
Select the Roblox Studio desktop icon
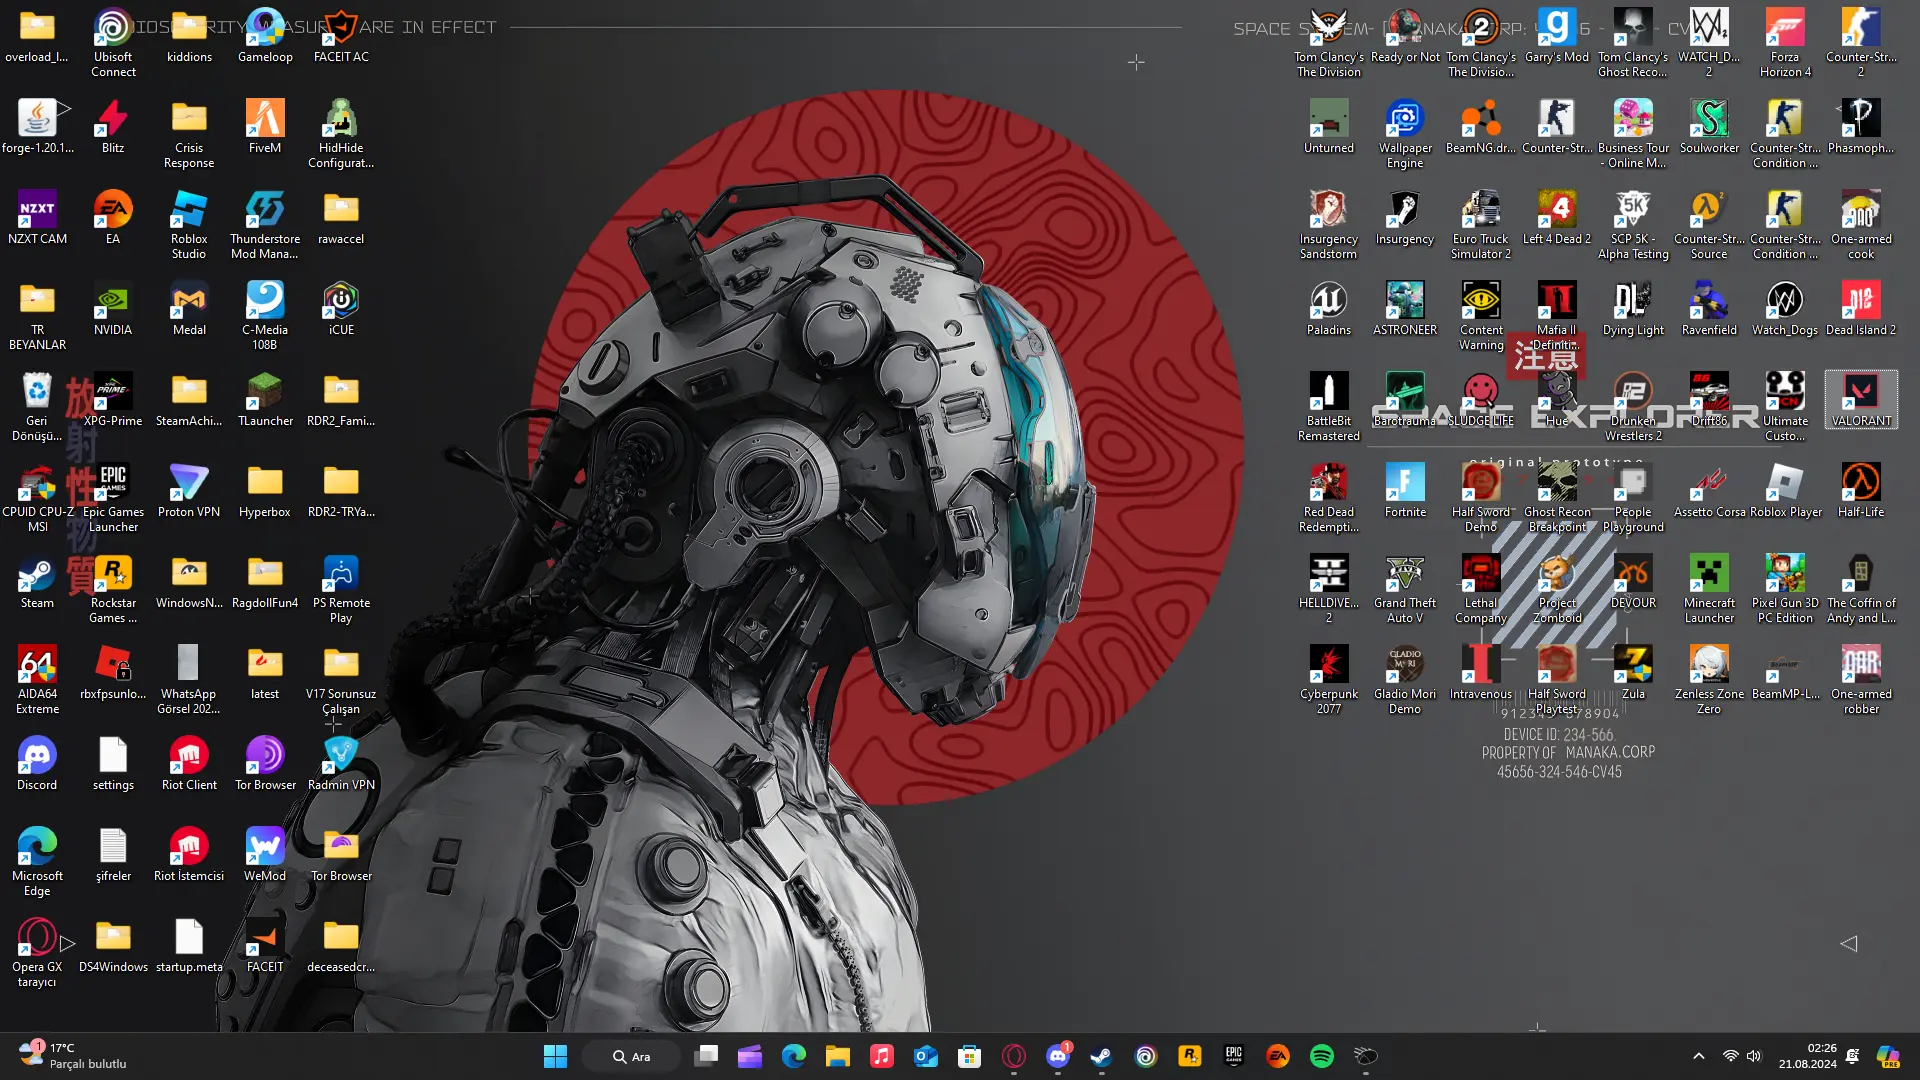tap(189, 224)
